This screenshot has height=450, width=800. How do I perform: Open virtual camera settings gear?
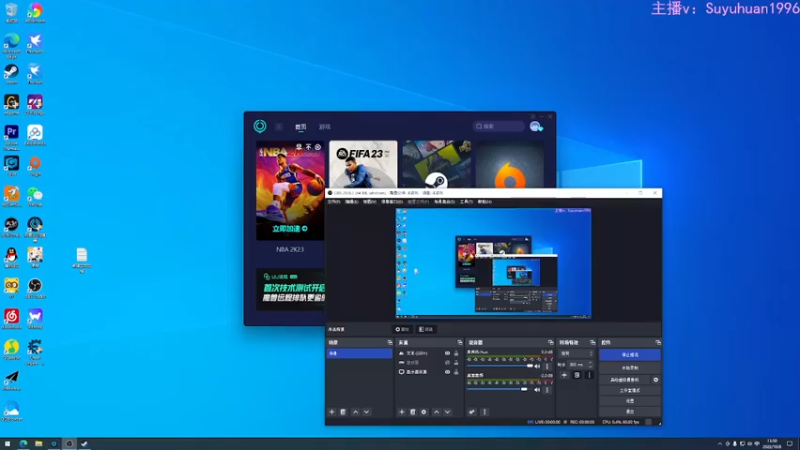tap(656, 380)
